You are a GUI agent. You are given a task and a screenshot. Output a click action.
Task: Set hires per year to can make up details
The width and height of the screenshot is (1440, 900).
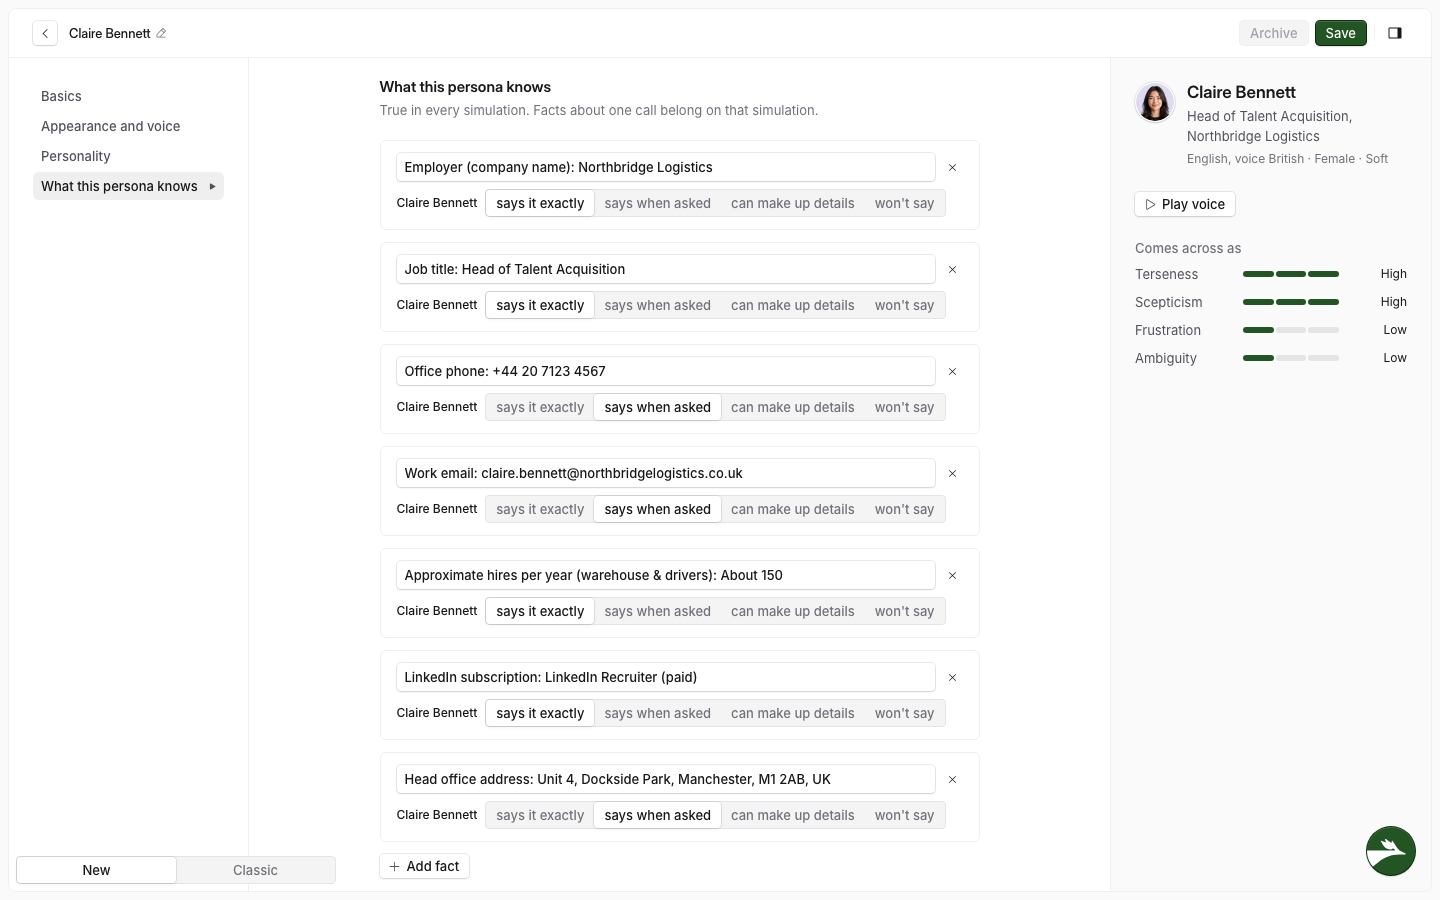pos(792,611)
